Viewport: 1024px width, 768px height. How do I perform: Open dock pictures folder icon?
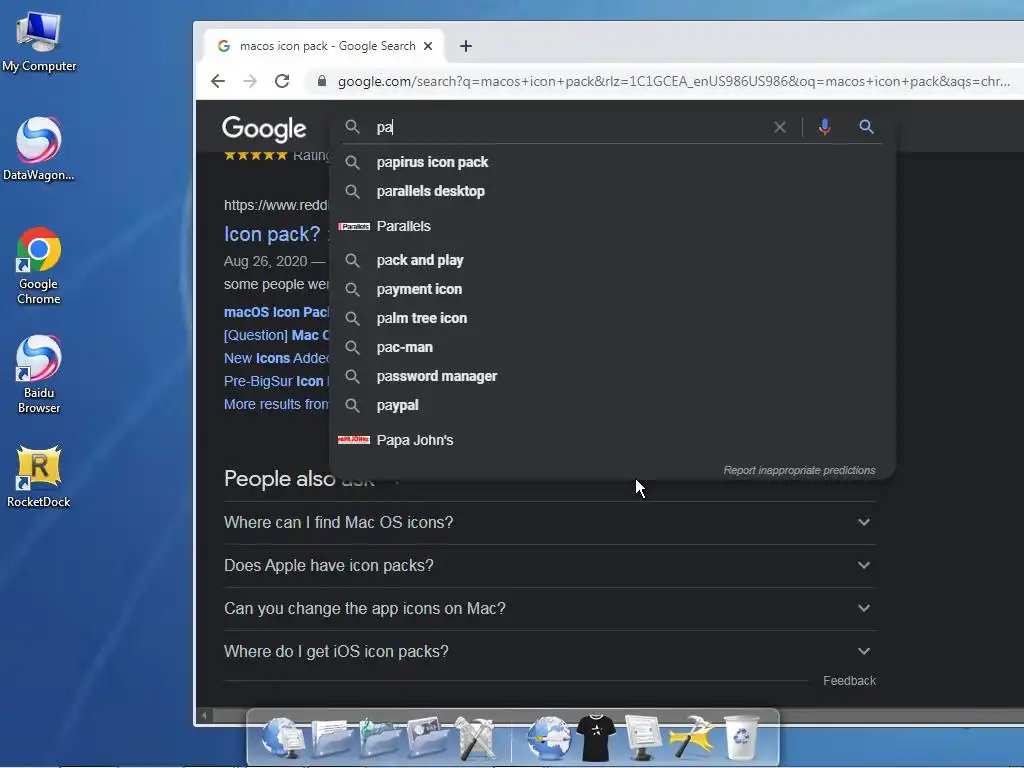428,738
